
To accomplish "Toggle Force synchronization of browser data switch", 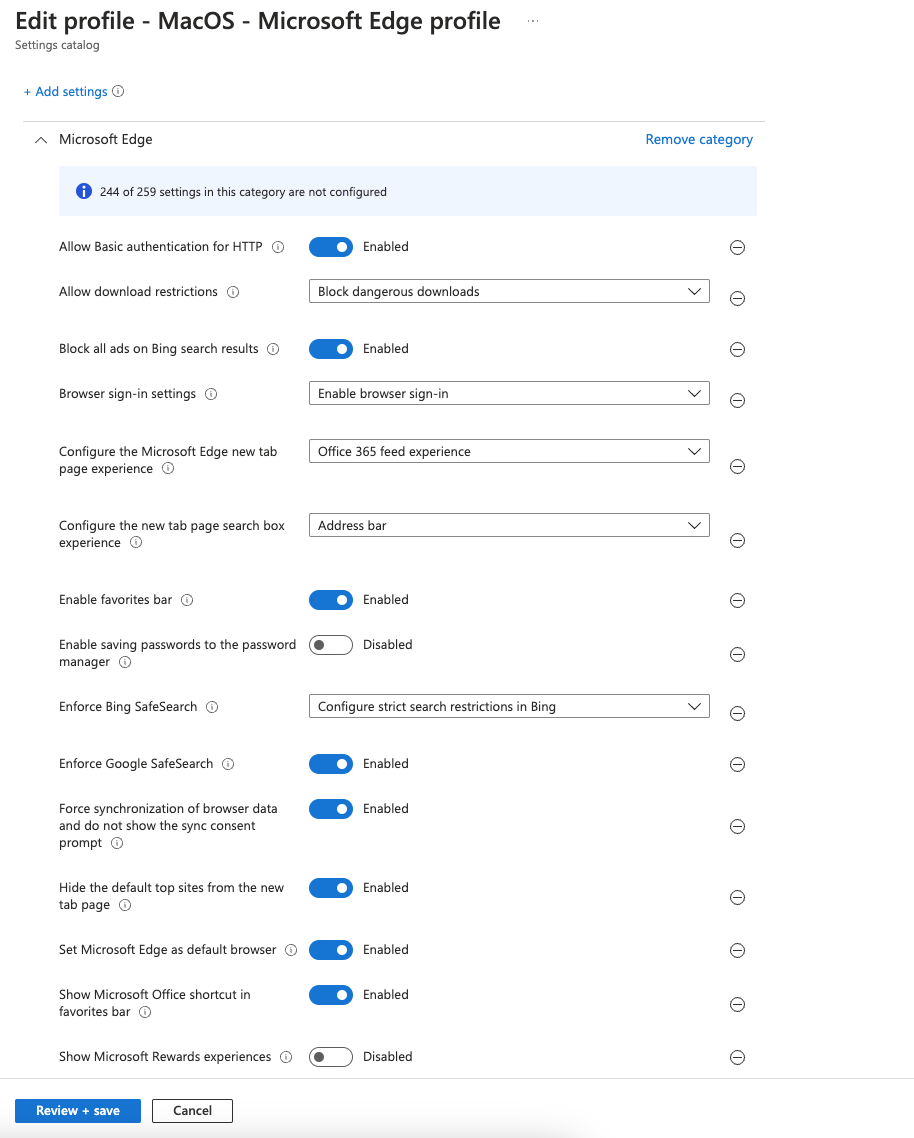I will [331, 809].
